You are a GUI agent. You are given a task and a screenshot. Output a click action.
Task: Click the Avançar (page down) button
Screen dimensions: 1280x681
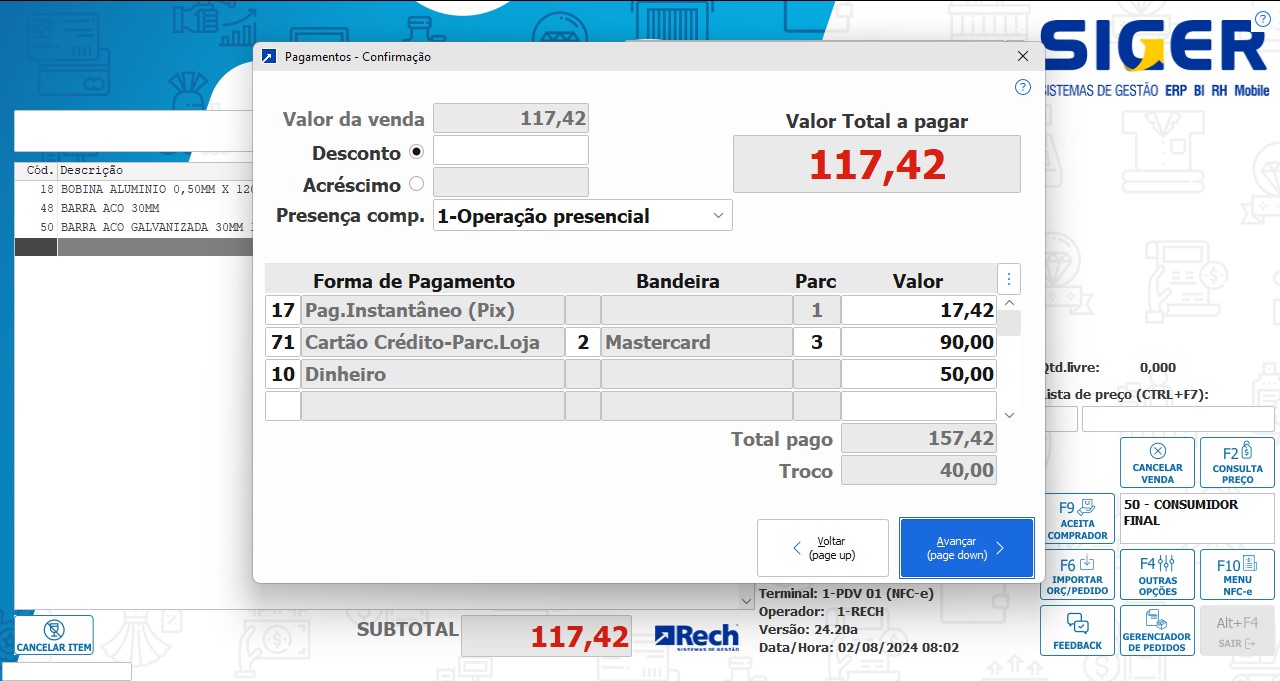point(966,548)
